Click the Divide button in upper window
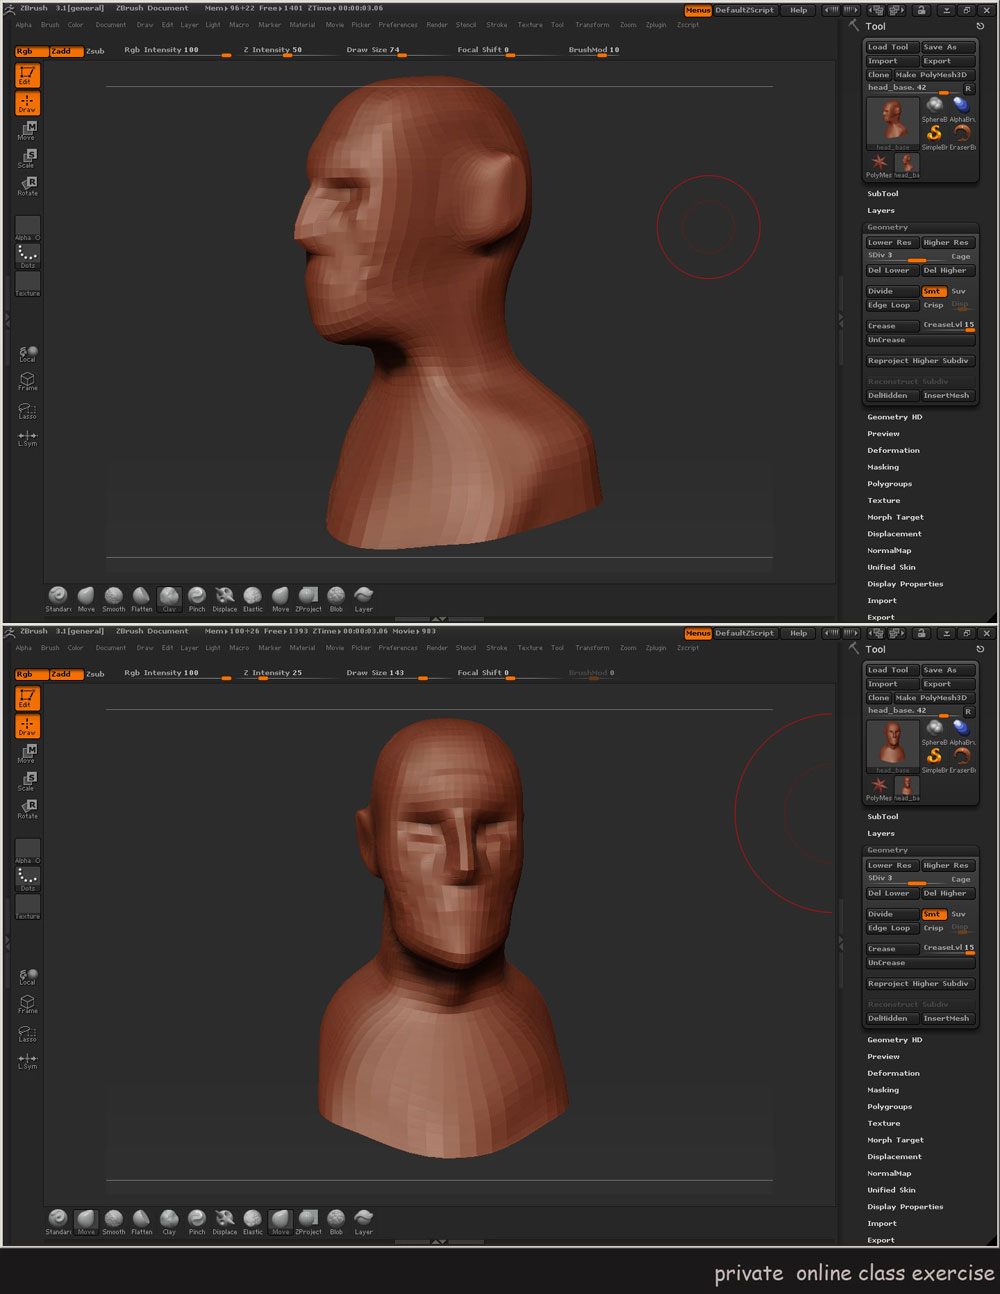 click(891, 291)
